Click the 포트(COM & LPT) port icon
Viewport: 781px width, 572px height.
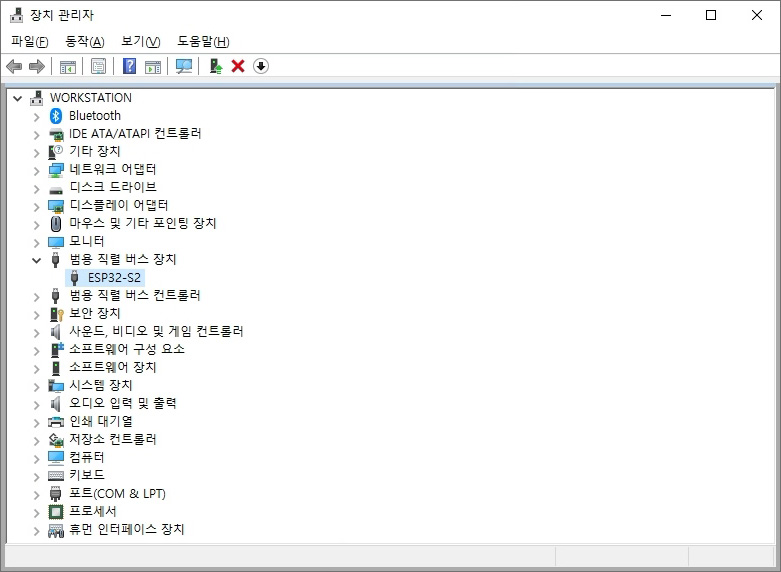56,494
